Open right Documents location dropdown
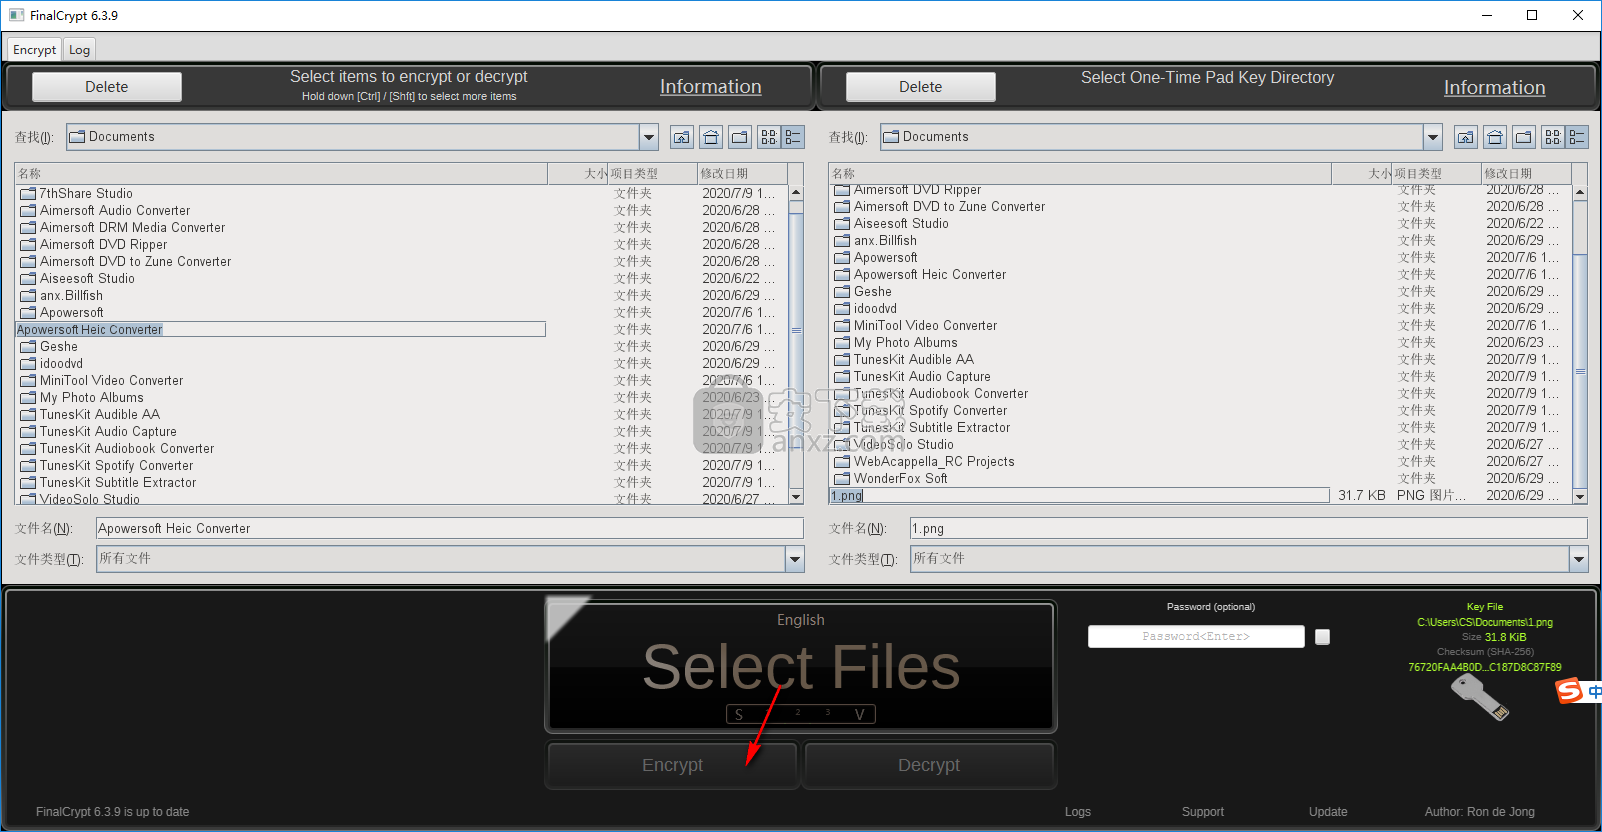This screenshot has width=1602, height=832. (x=1433, y=137)
